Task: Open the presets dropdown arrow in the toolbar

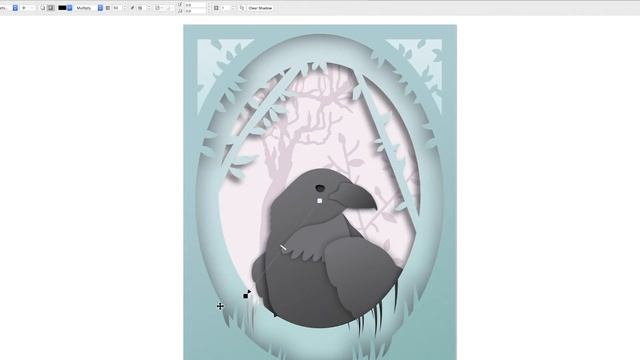Action: click(15, 8)
